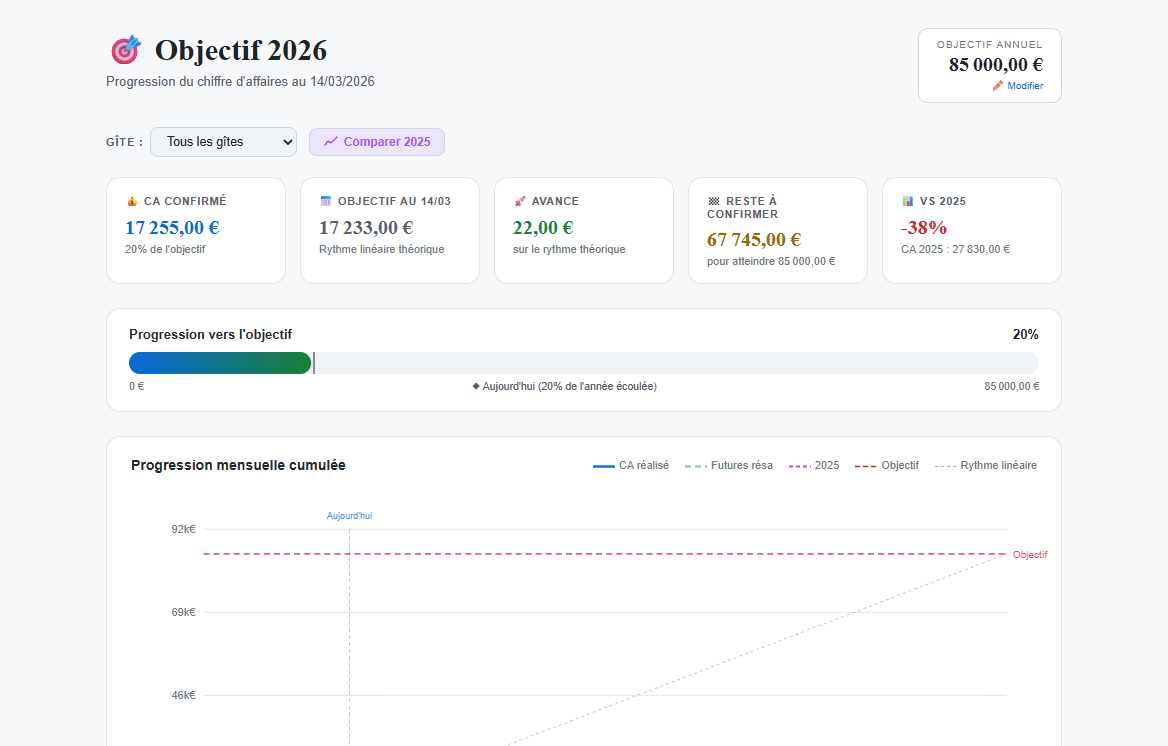
Task: Click the 85 000,00 € progress bar end label
Action: [x=1012, y=386]
